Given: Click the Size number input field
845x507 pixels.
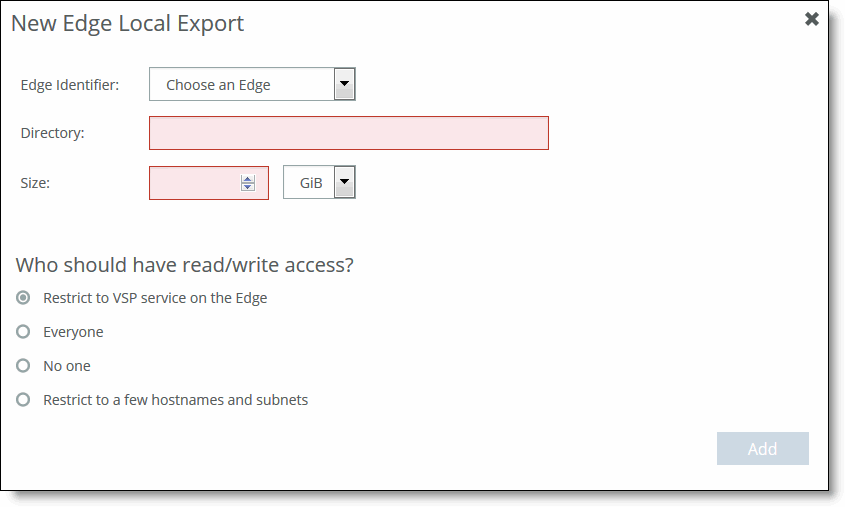Looking at the screenshot, I should 209,183.
